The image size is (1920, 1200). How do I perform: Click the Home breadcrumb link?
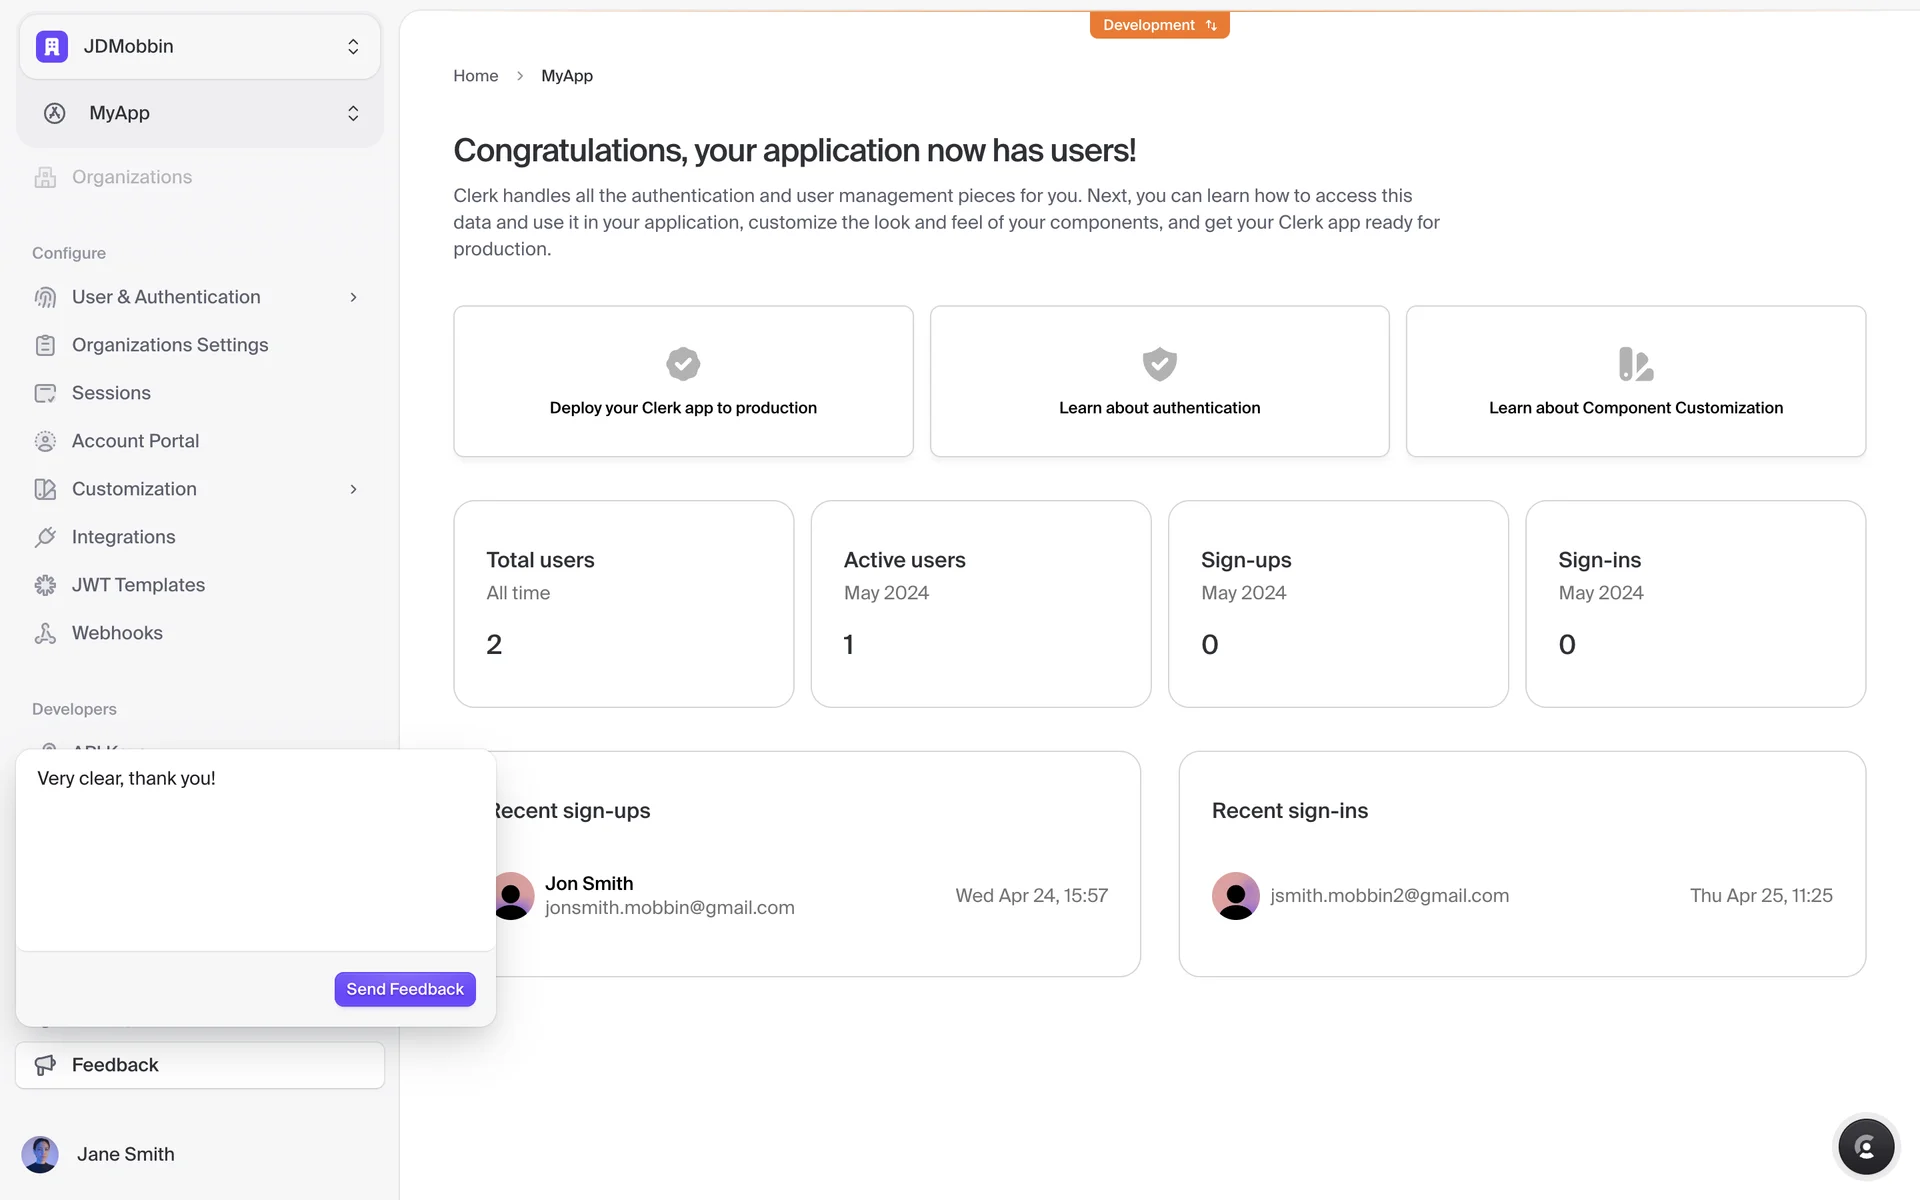[x=475, y=76]
